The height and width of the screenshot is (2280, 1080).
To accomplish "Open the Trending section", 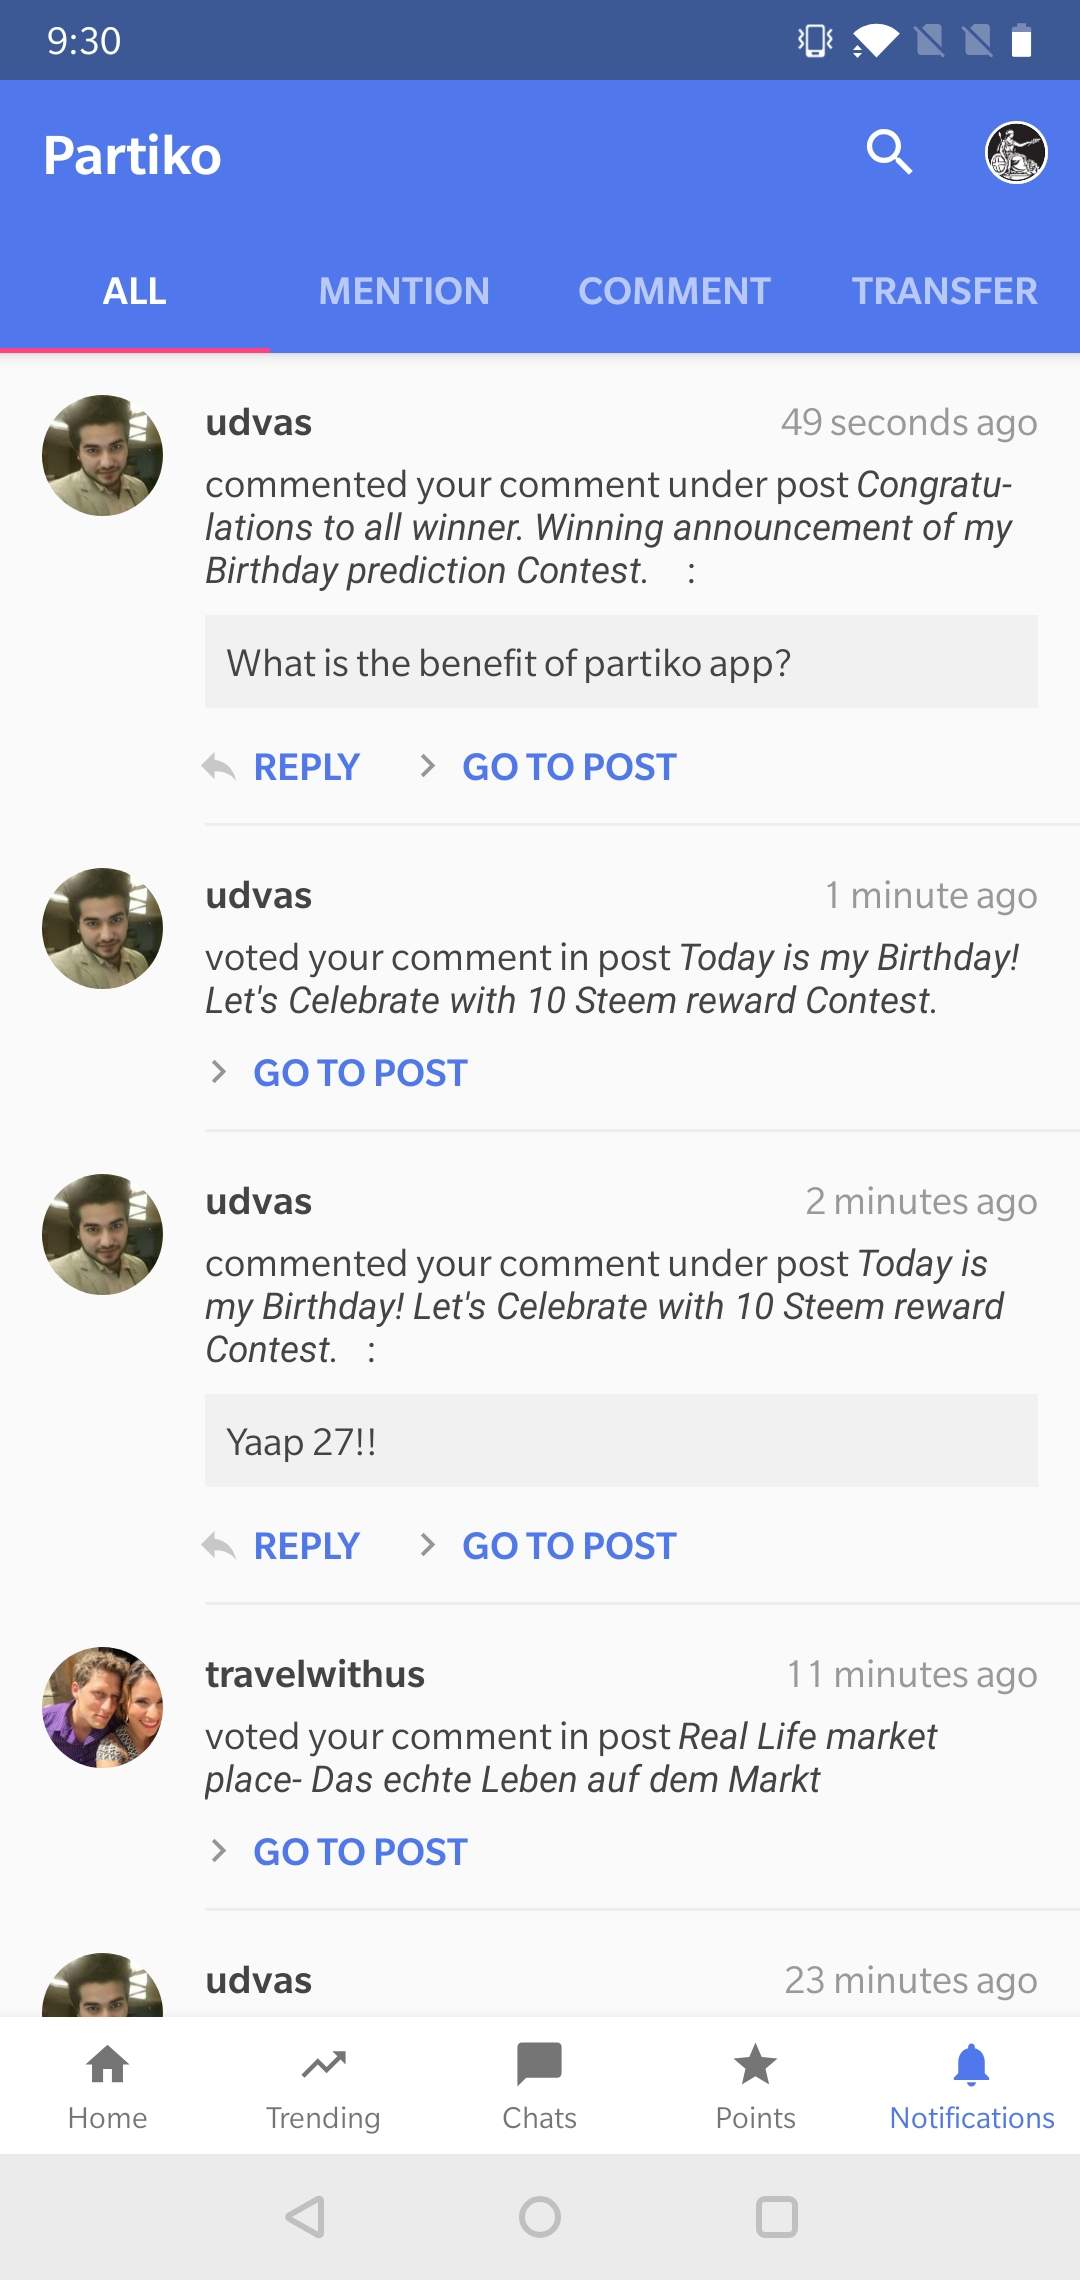I will pos(323,2086).
